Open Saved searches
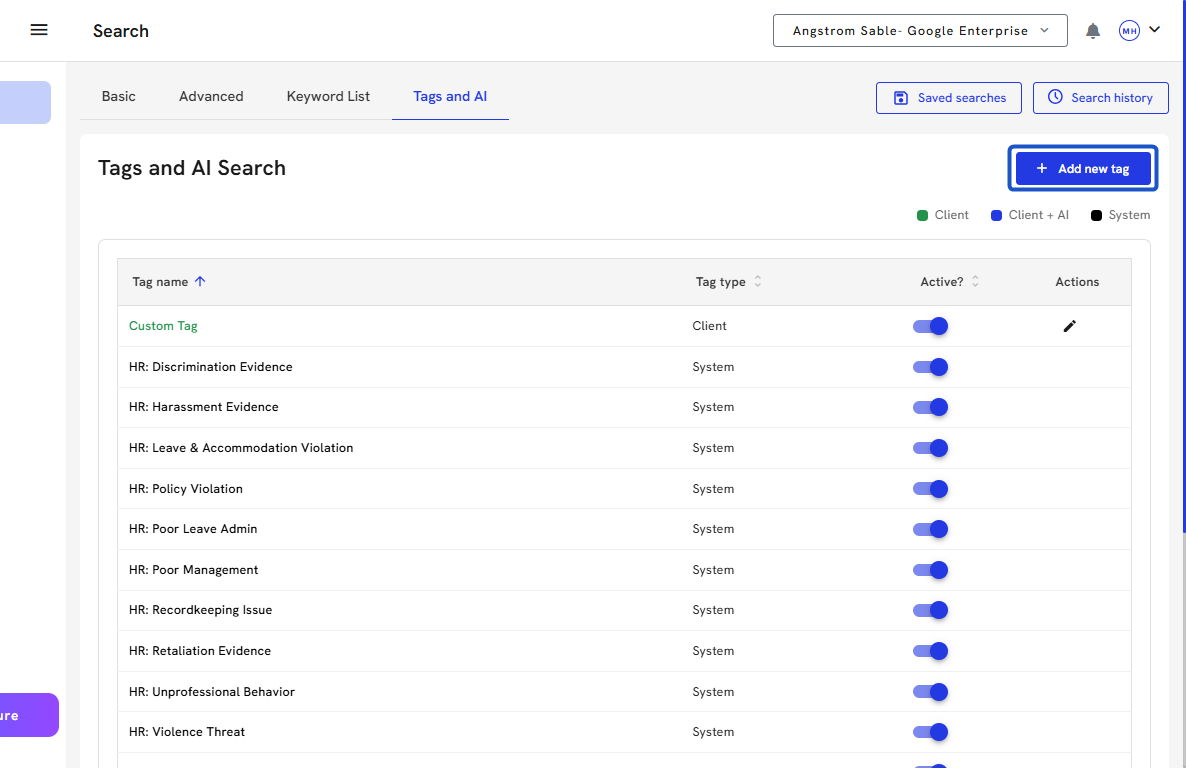This screenshot has height=768, width=1186. 948,98
